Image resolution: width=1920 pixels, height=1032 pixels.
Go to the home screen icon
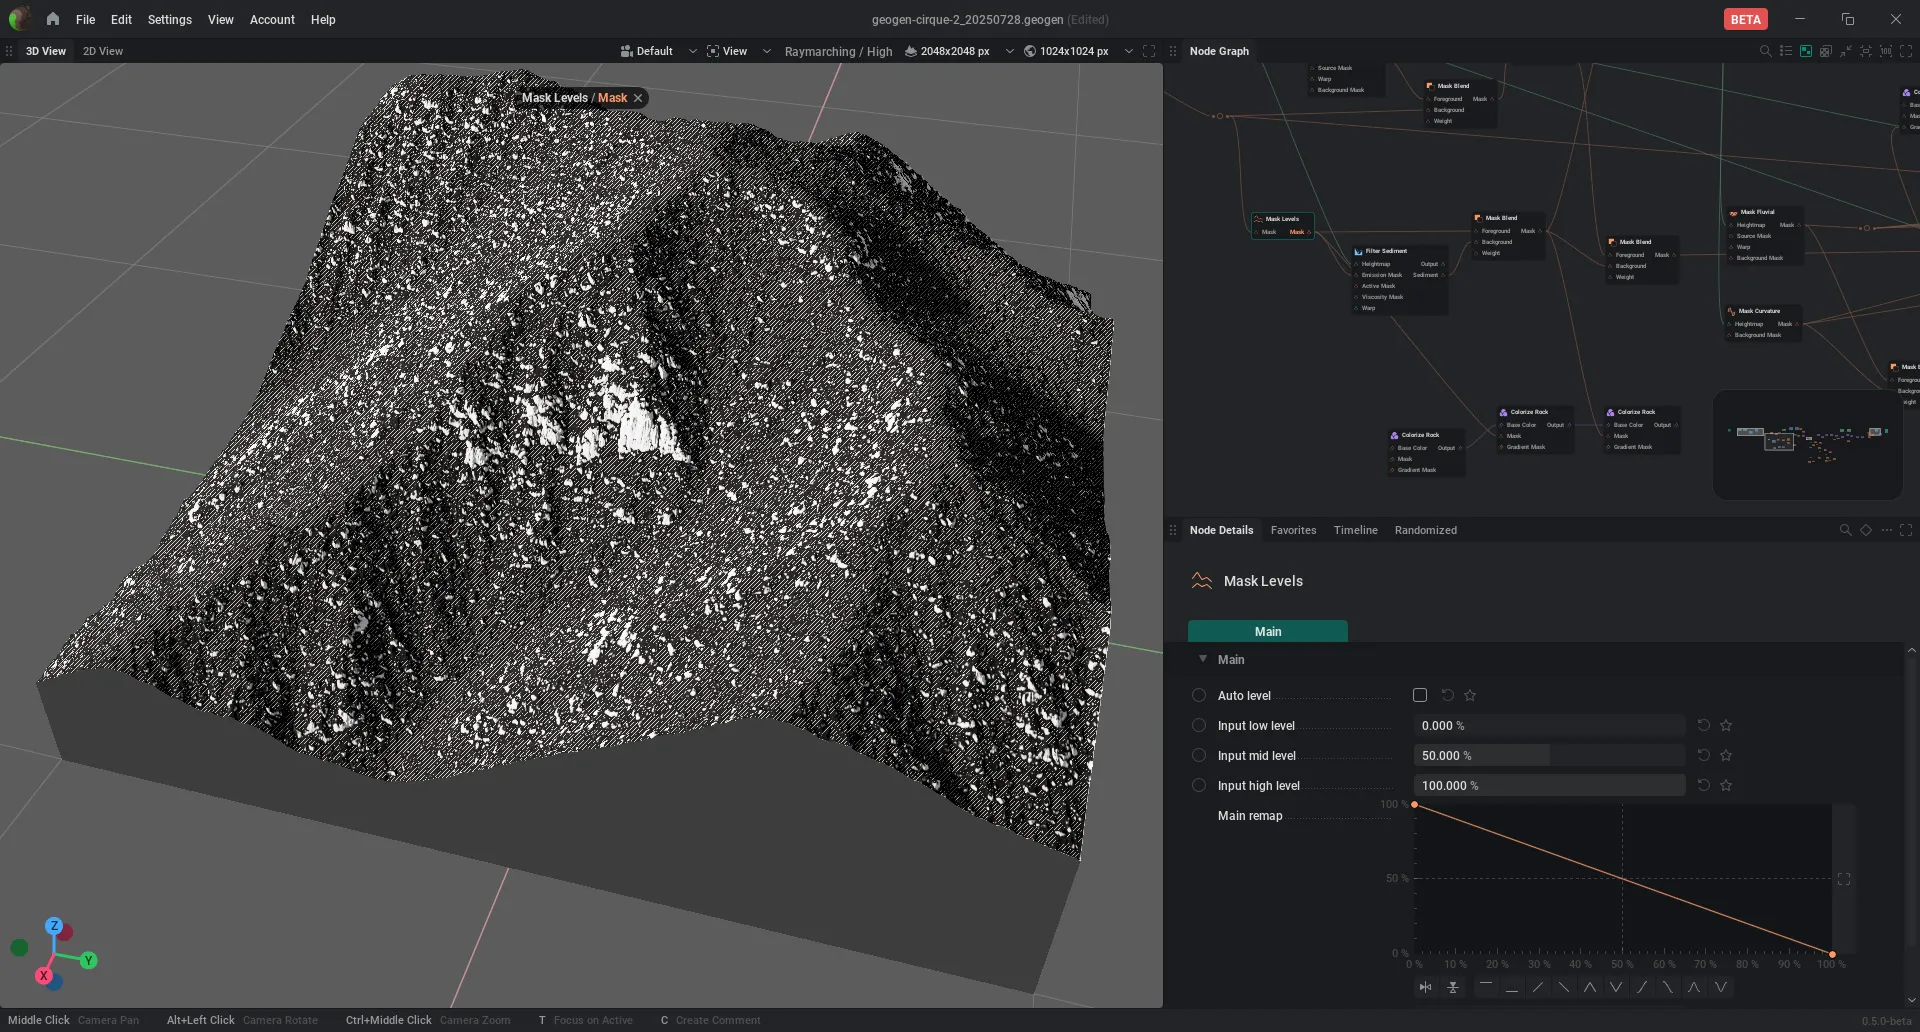(52, 19)
